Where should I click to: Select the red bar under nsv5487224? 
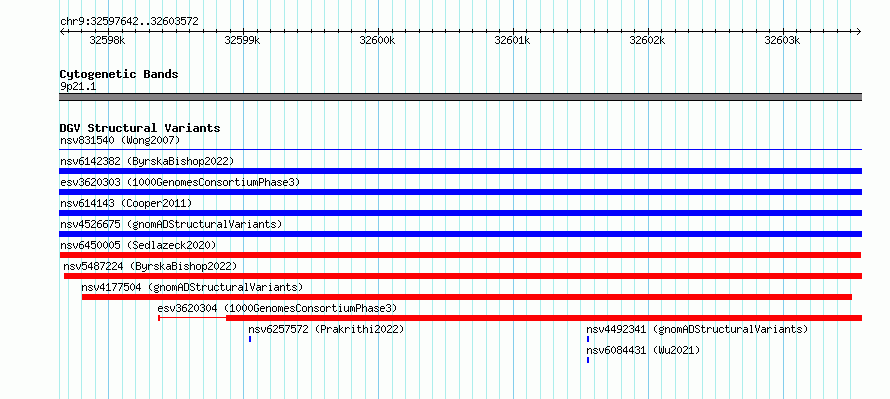pyautogui.click(x=463, y=276)
